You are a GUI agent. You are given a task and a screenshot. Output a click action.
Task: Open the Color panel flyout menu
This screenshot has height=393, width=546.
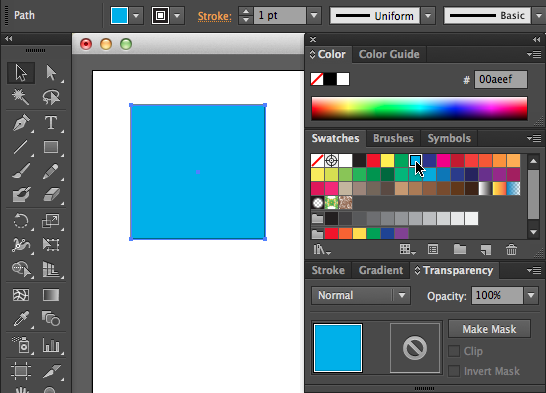(x=534, y=54)
